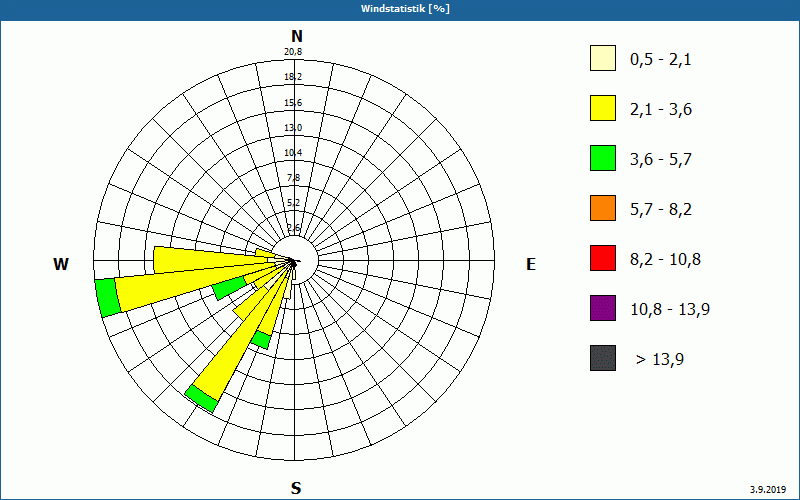Click the 10,4 ring label
800x500 pixels.
[293, 153]
